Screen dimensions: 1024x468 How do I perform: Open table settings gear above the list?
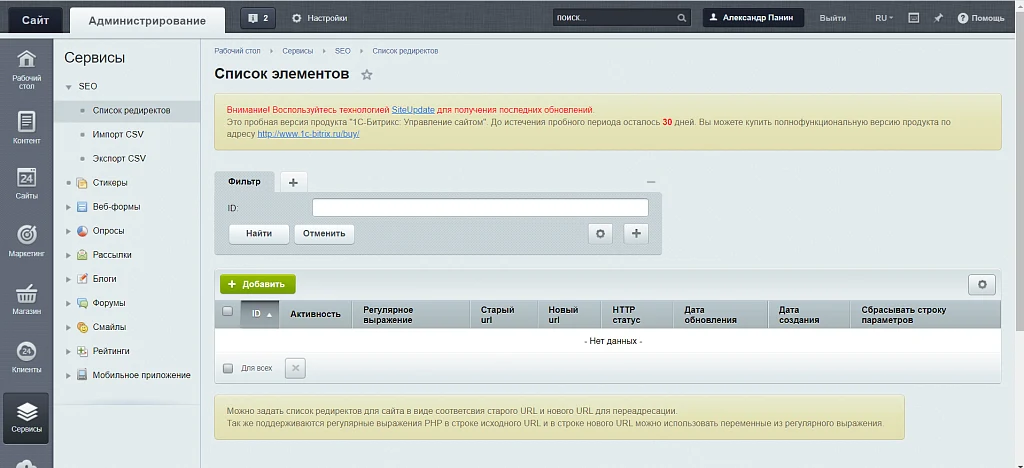(982, 285)
